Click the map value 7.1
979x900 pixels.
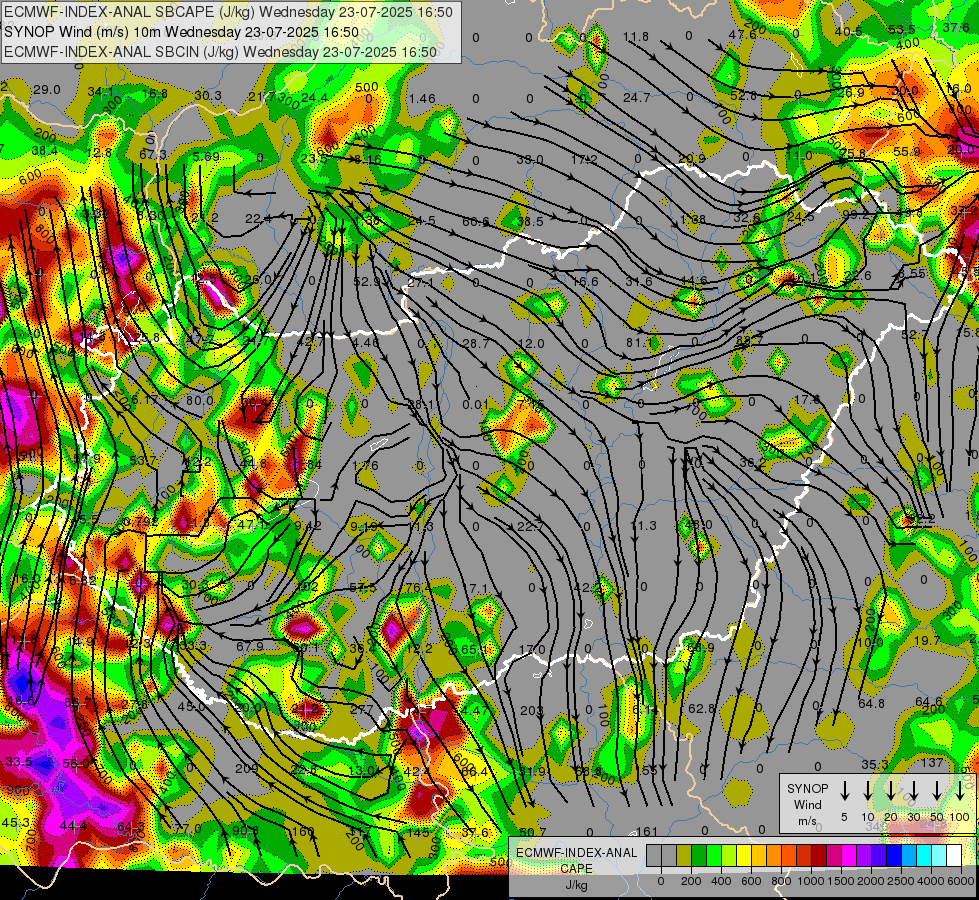[478, 588]
